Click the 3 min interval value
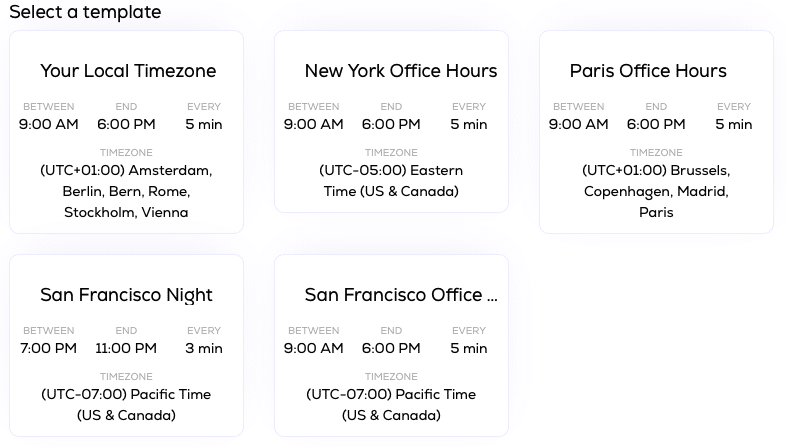The image size is (786, 447). click(x=204, y=348)
